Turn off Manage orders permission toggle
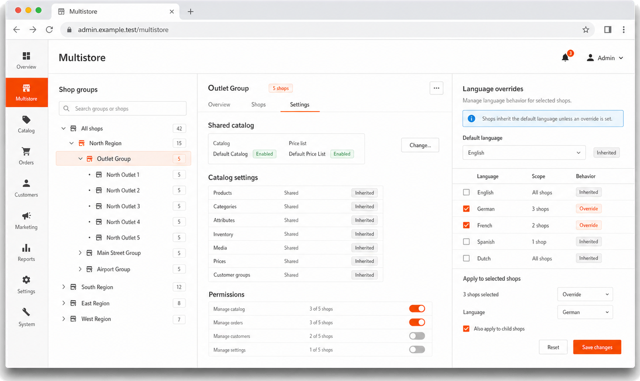Screen dimensions: 640x381 click(417, 322)
